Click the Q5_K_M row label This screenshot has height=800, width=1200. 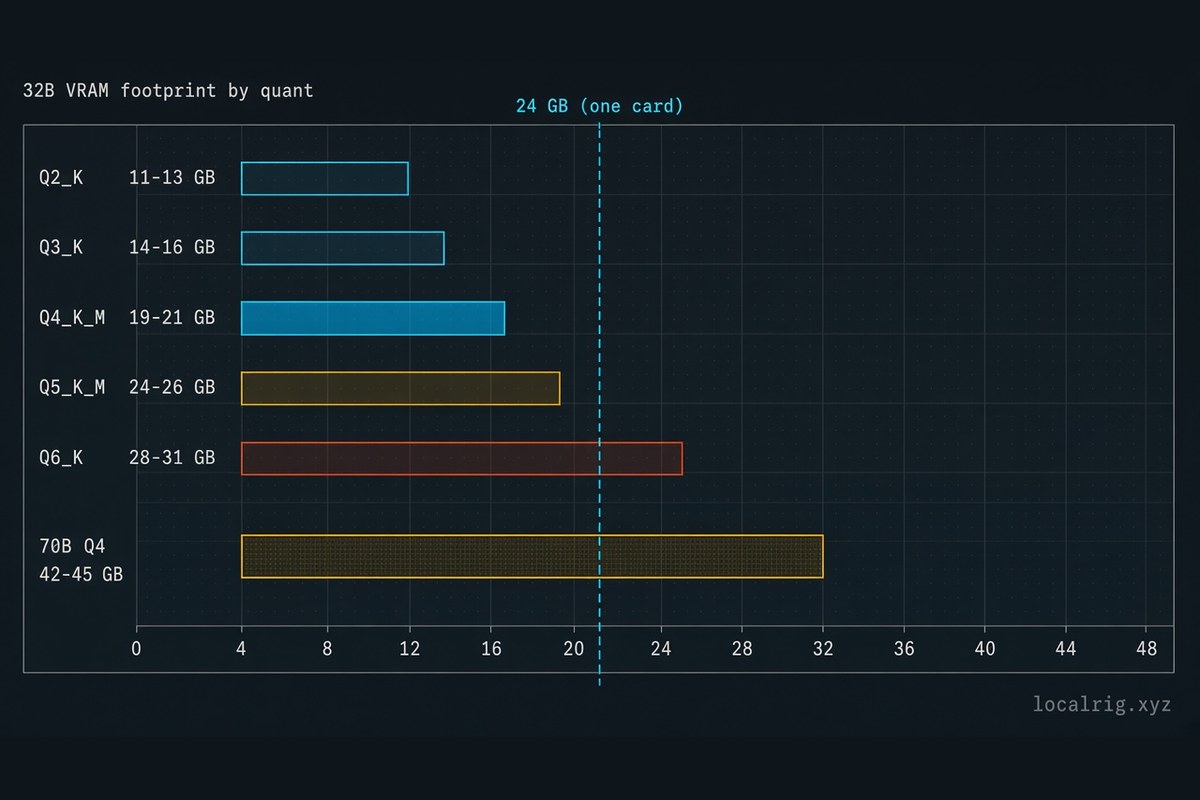click(x=72, y=388)
